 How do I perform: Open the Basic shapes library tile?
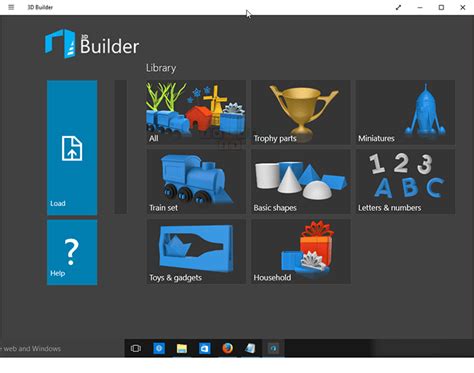[x=301, y=182]
